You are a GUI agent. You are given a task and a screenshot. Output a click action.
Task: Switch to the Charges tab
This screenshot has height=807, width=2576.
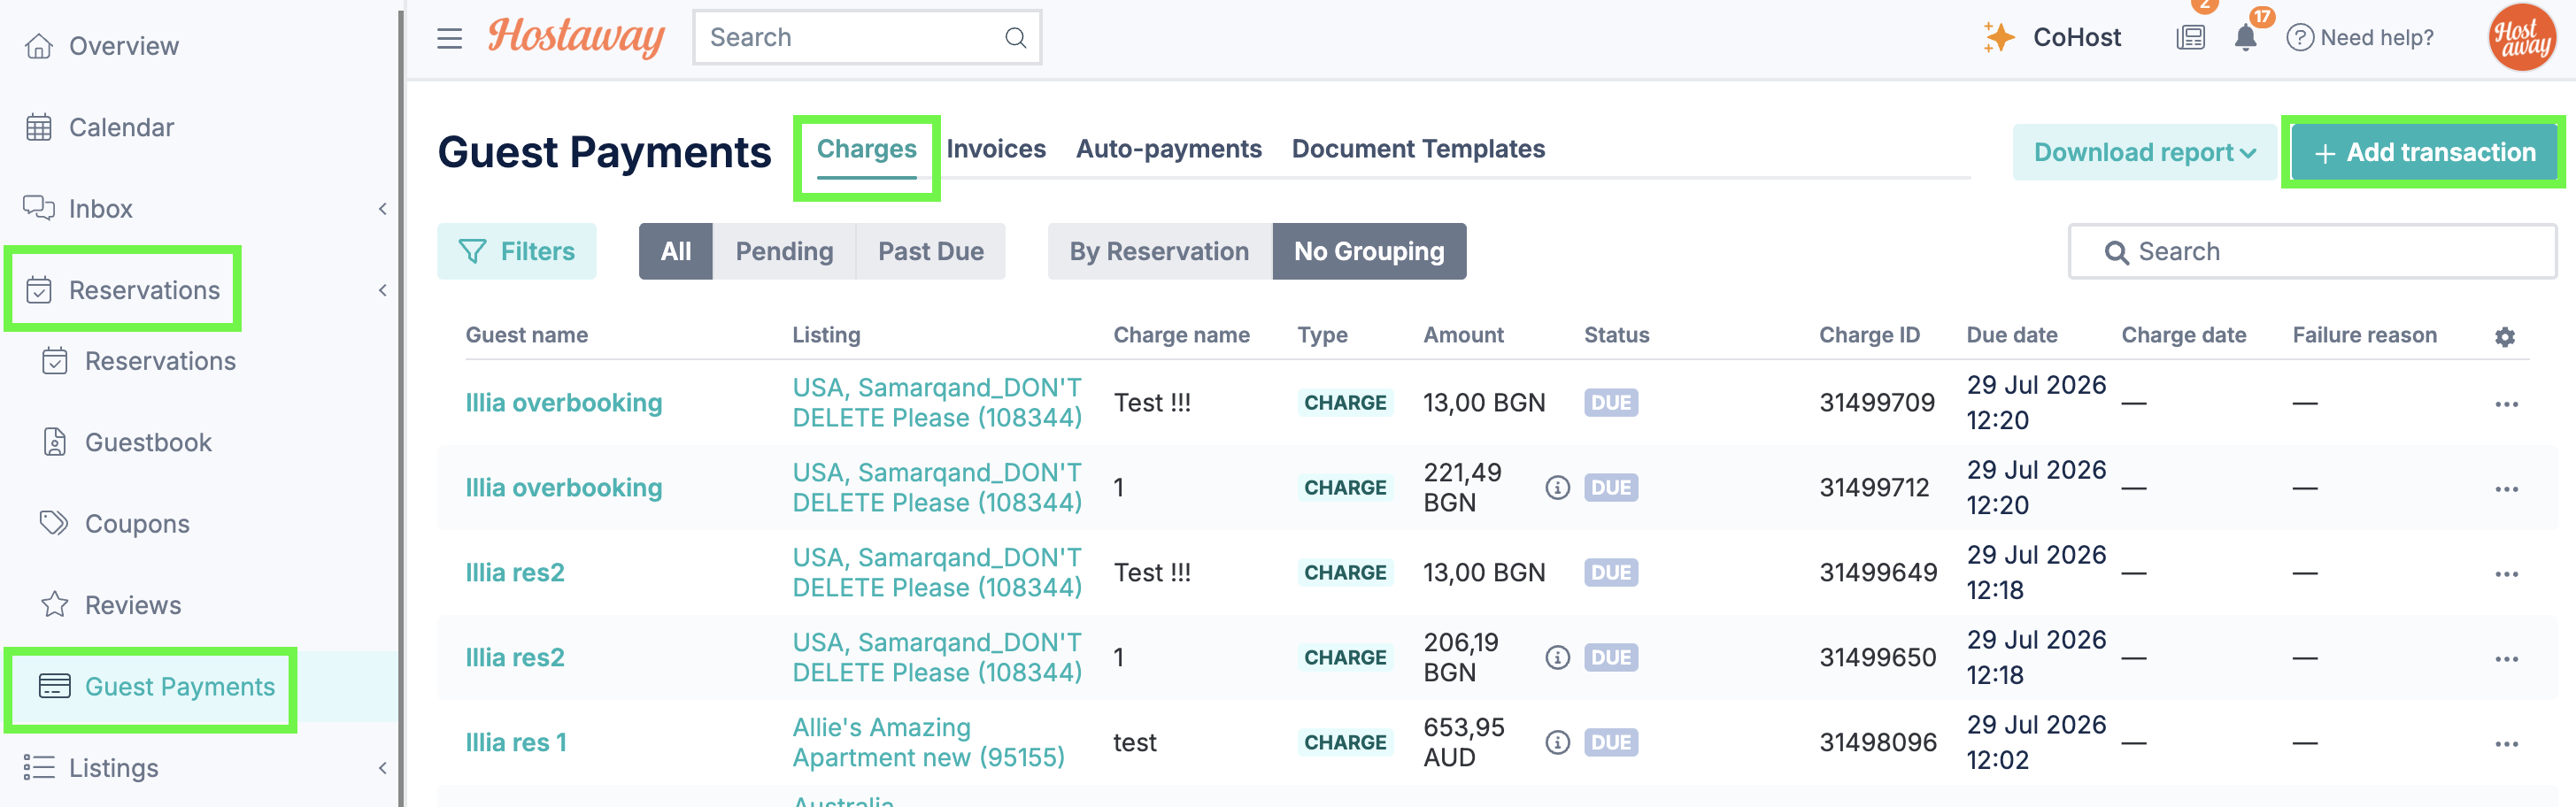(866, 149)
